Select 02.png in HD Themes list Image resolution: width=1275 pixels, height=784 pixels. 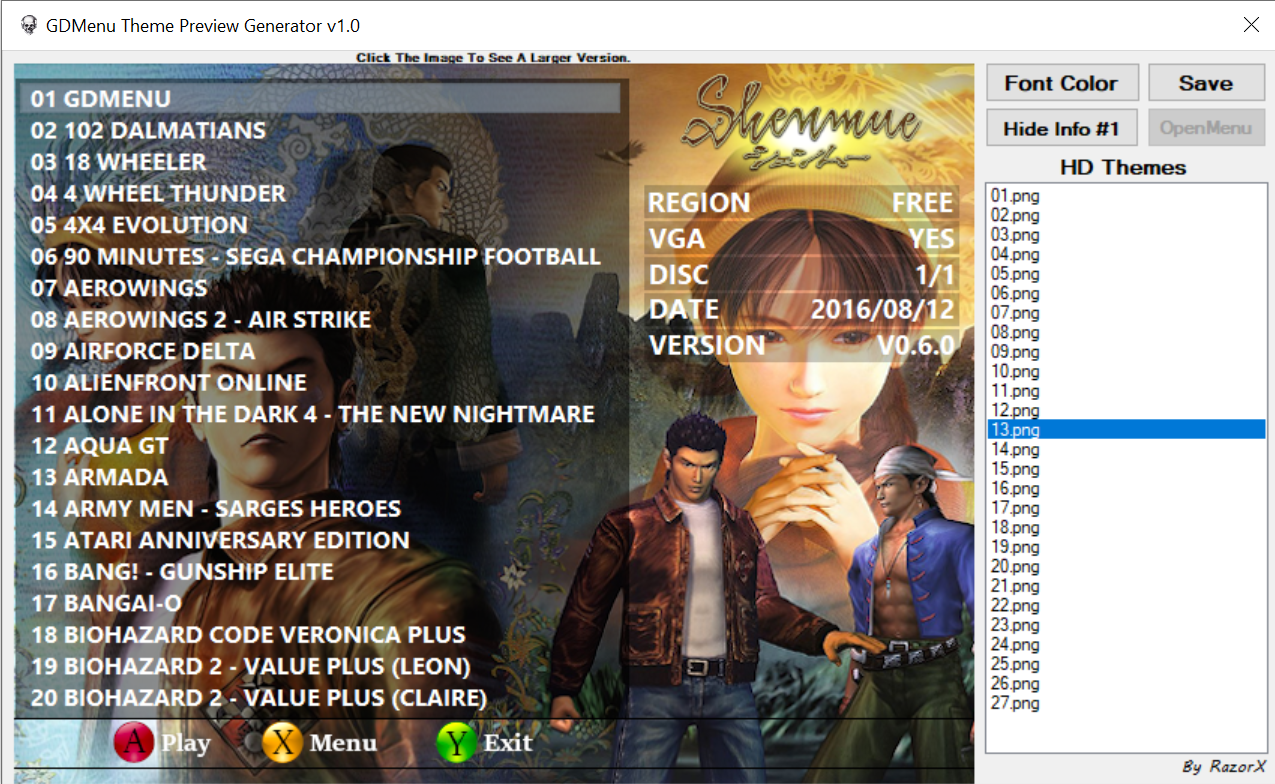[x=1125, y=215]
